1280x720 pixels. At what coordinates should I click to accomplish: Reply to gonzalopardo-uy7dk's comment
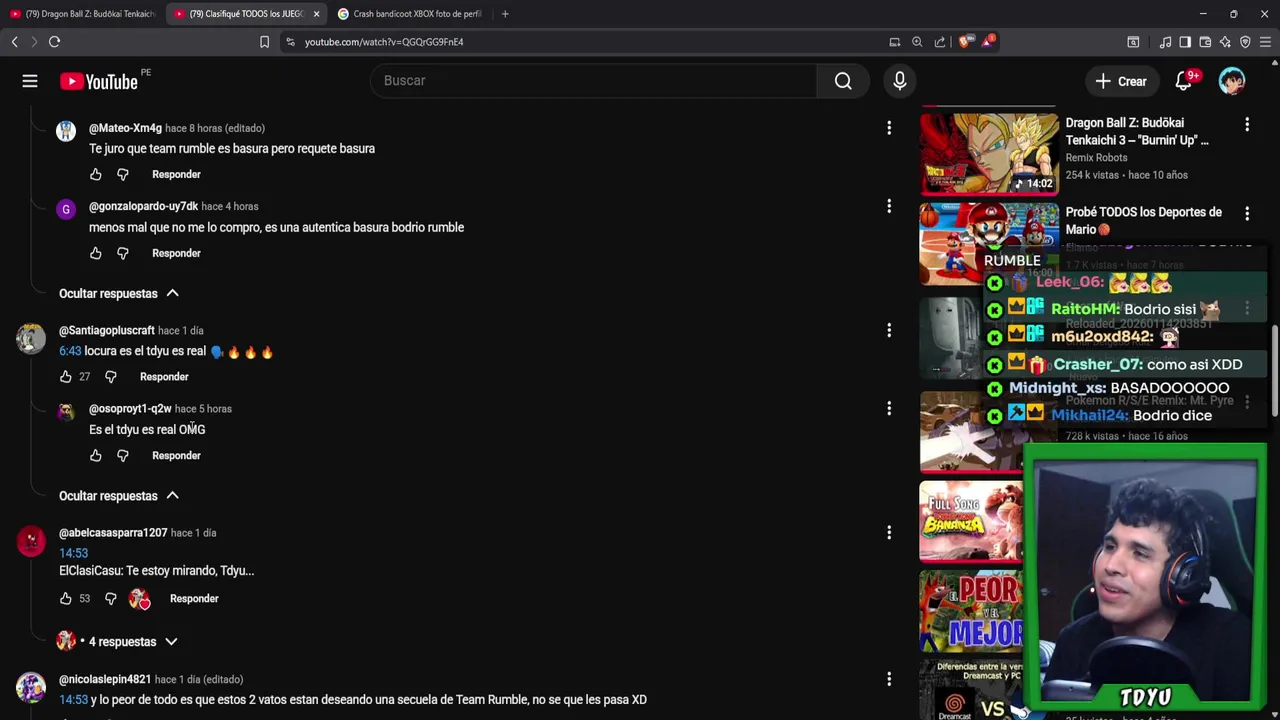click(176, 254)
